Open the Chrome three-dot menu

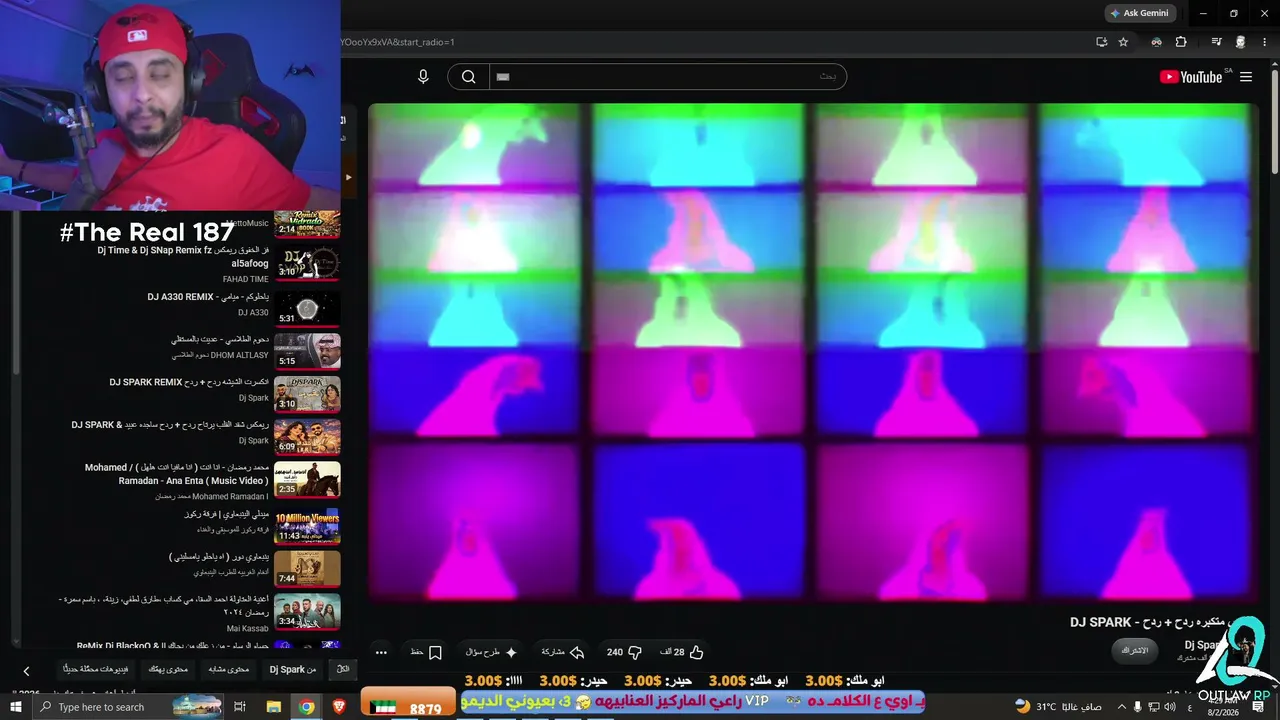(1264, 42)
